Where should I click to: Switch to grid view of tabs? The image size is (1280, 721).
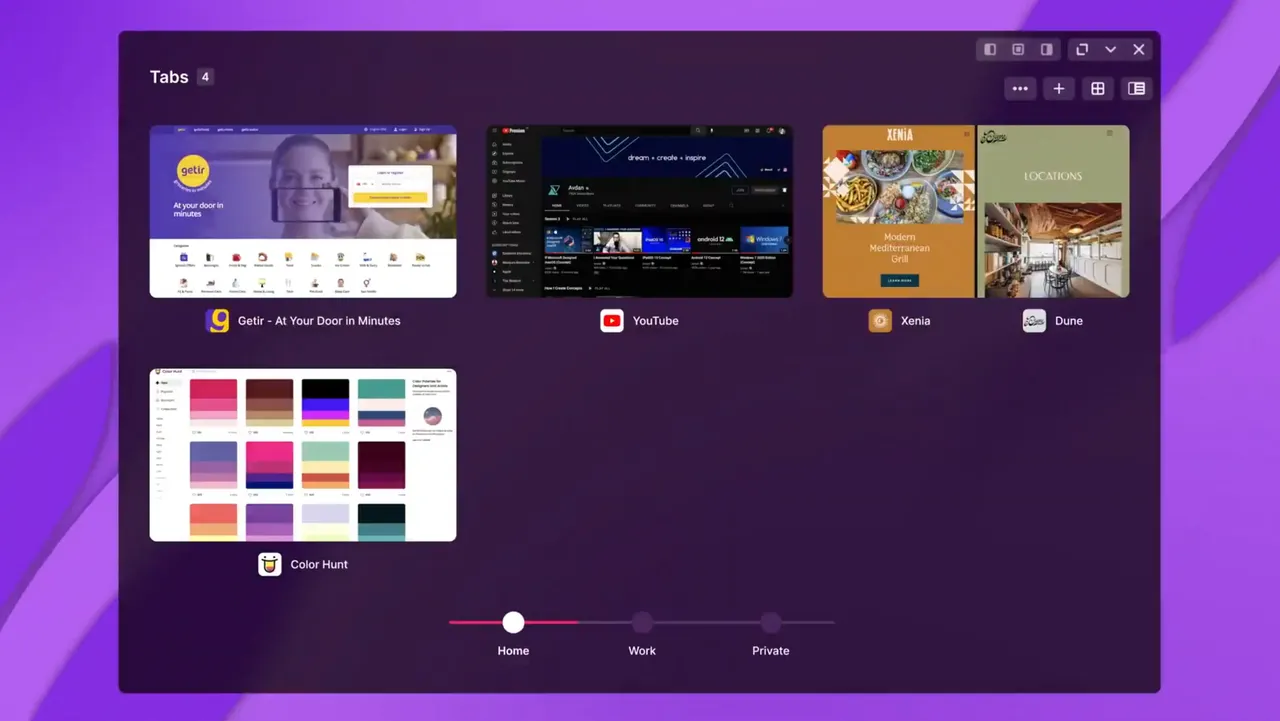tap(1098, 89)
